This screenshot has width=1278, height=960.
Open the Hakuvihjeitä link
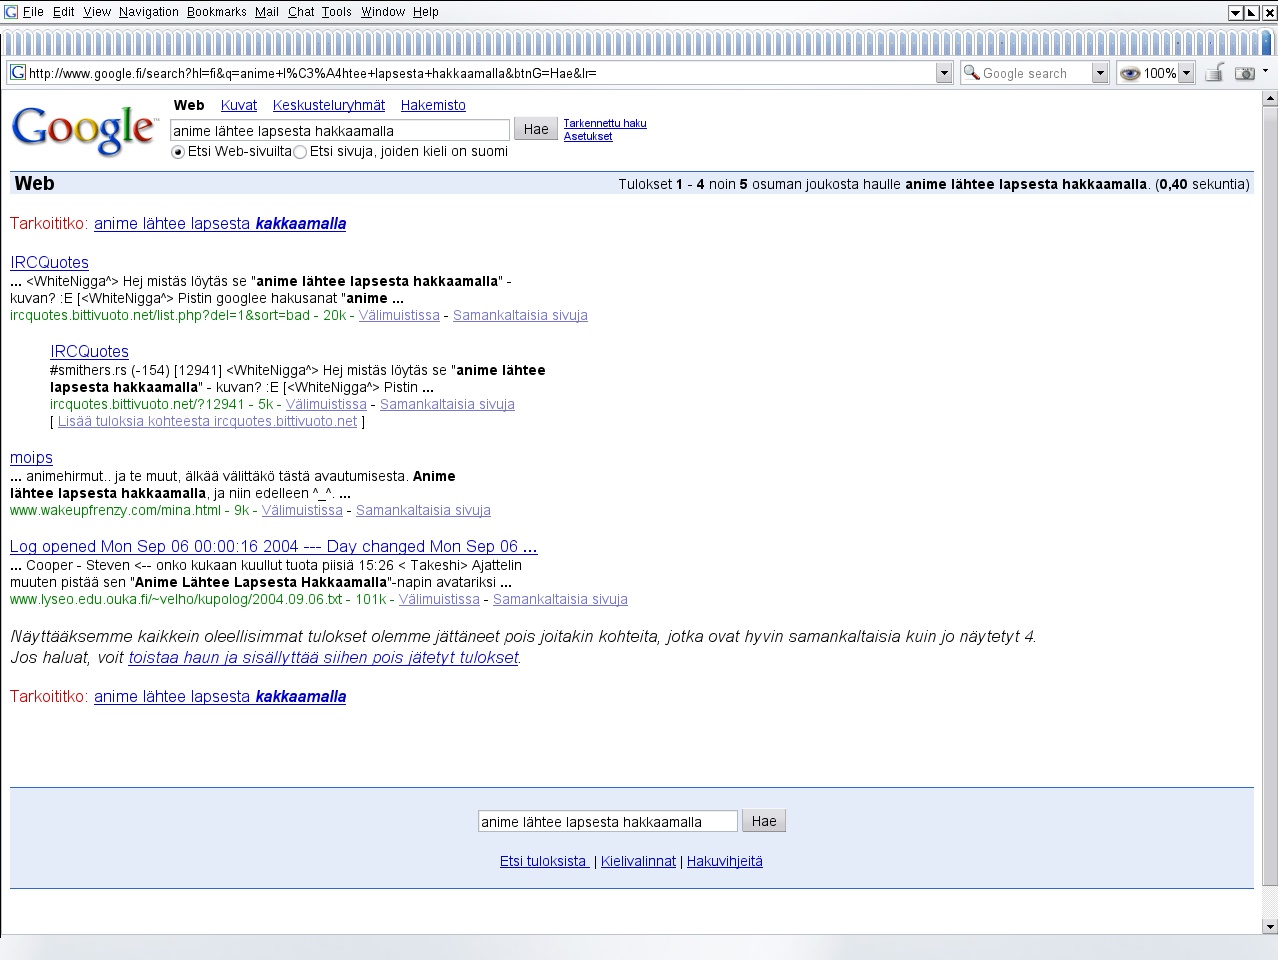click(725, 861)
